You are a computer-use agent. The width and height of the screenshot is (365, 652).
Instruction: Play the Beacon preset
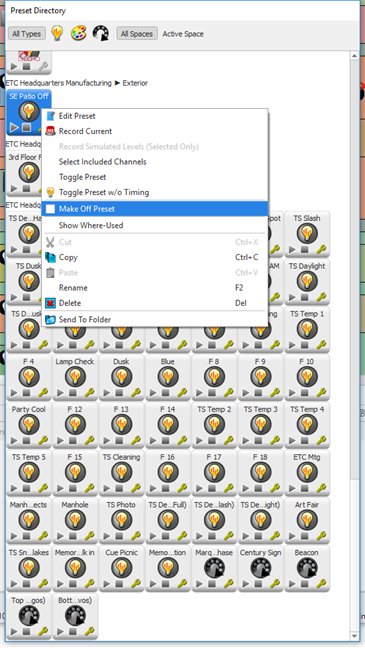293,584
